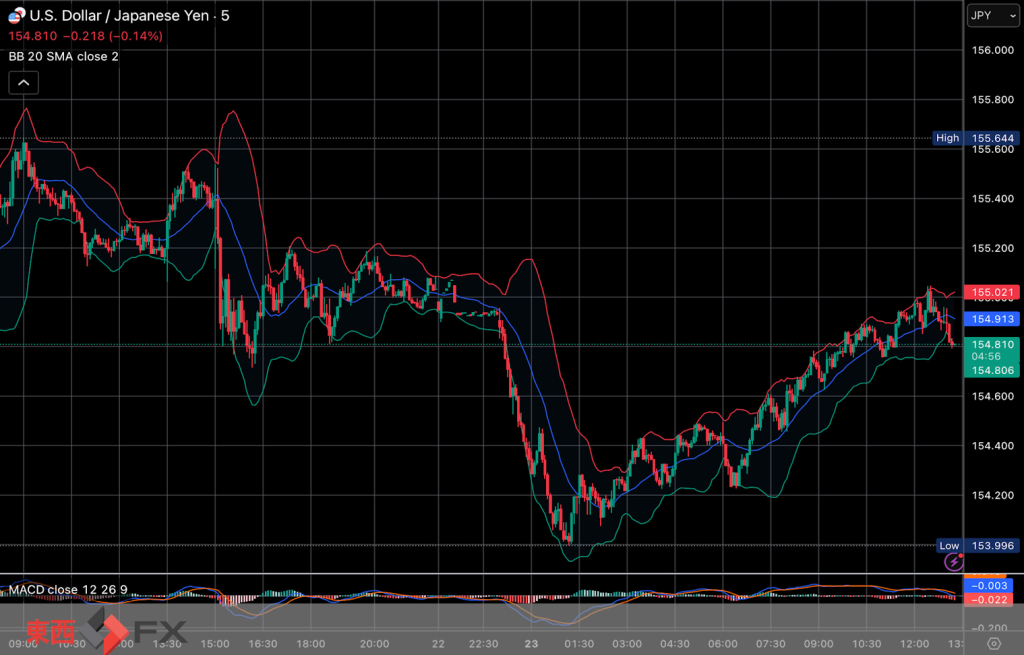Open chart settings gear icon
This screenshot has width=1024, height=655.
point(993,643)
